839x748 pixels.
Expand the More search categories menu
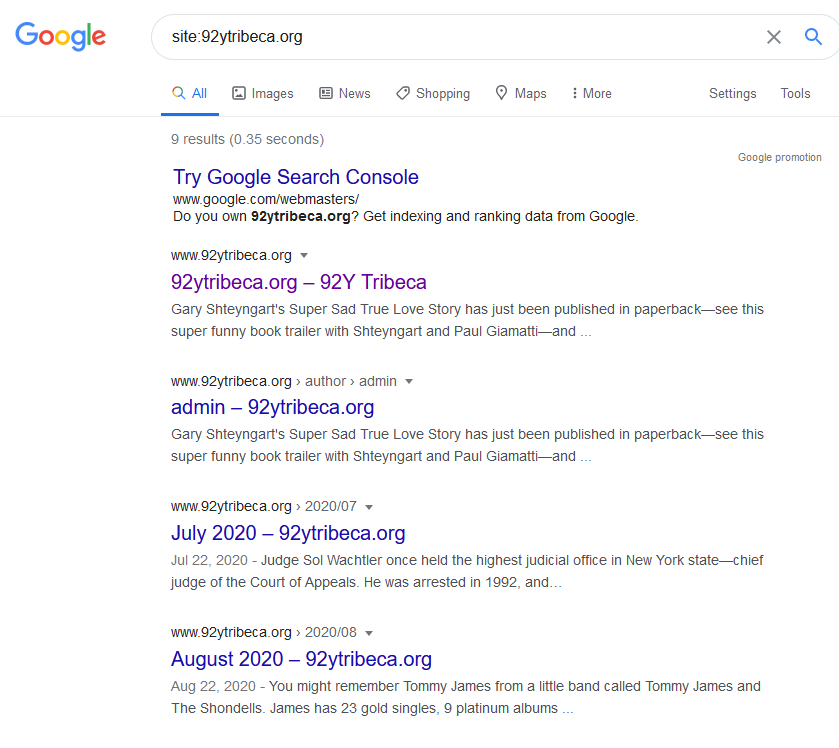click(x=591, y=94)
